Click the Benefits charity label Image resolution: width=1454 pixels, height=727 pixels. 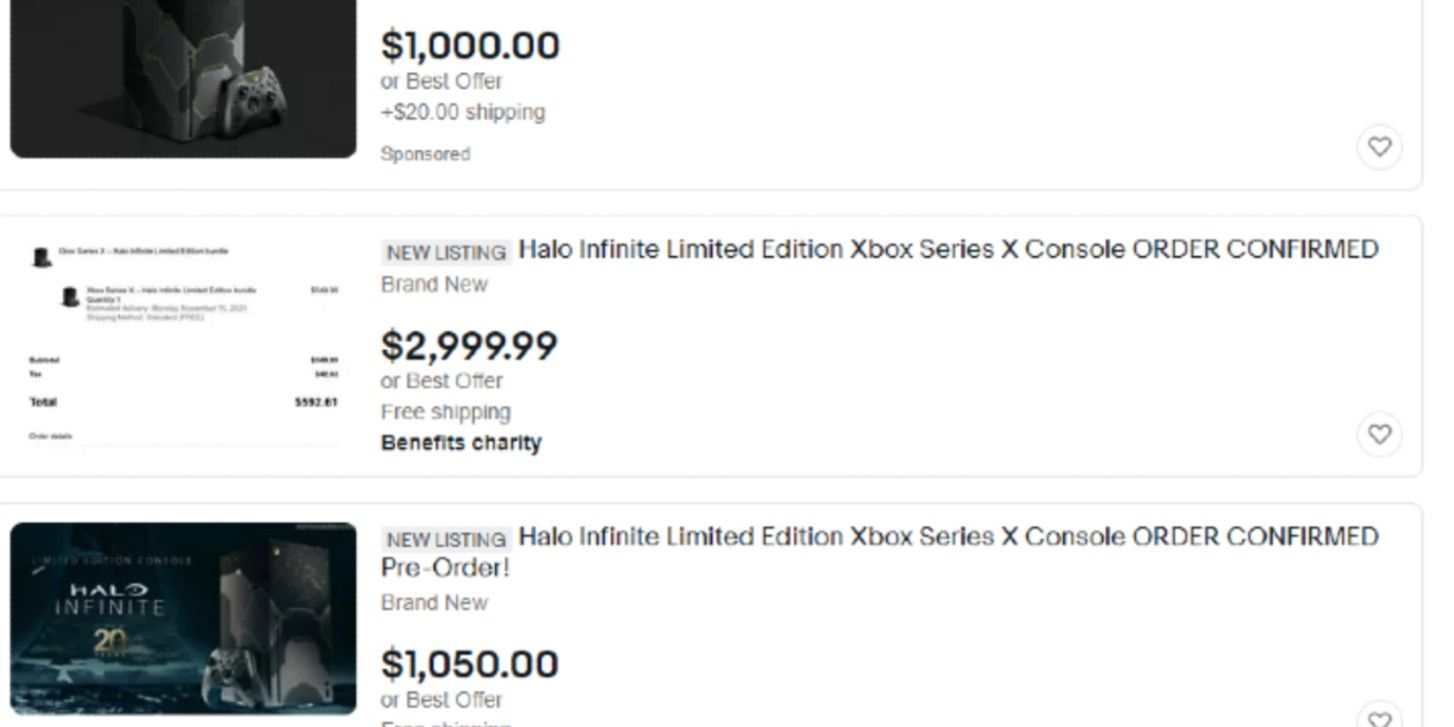pos(461,443)
